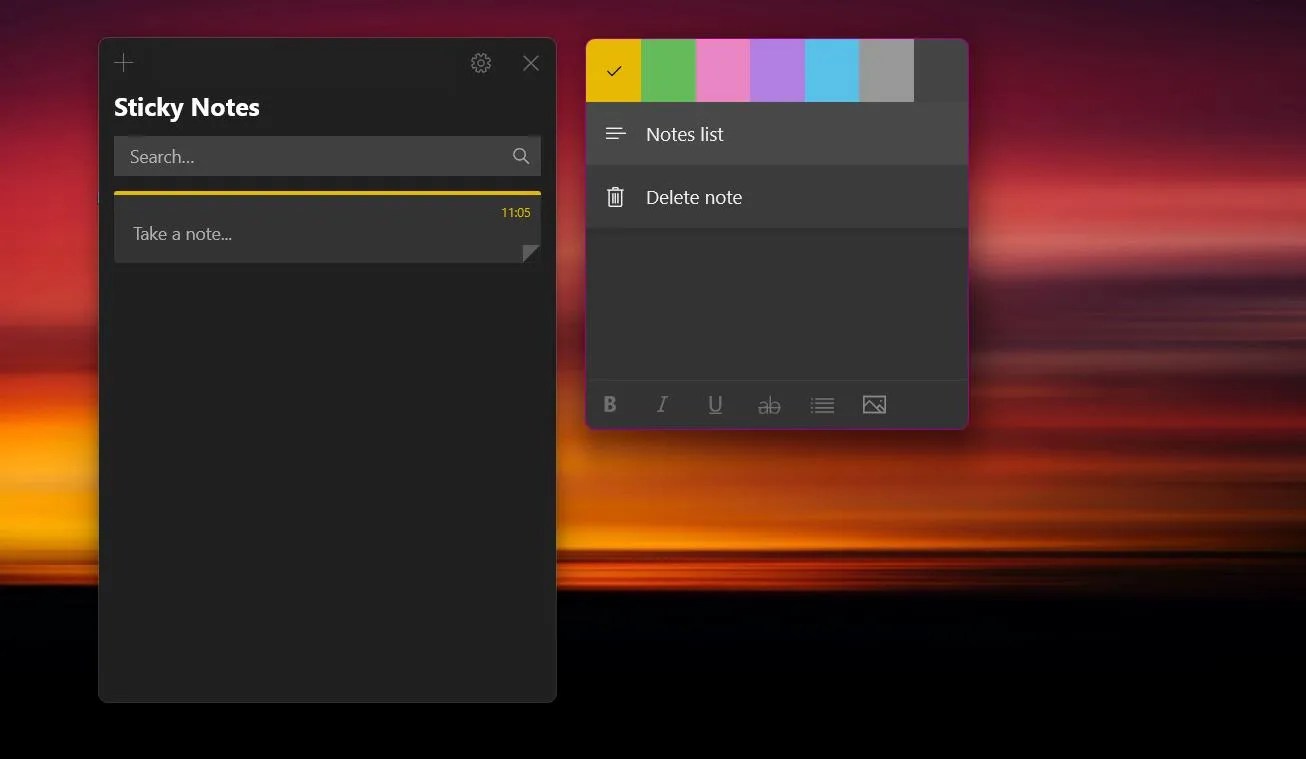Click the Notes list icon
The height and width of the screenshot is (759, 1306).
click(x=614, y=133)
